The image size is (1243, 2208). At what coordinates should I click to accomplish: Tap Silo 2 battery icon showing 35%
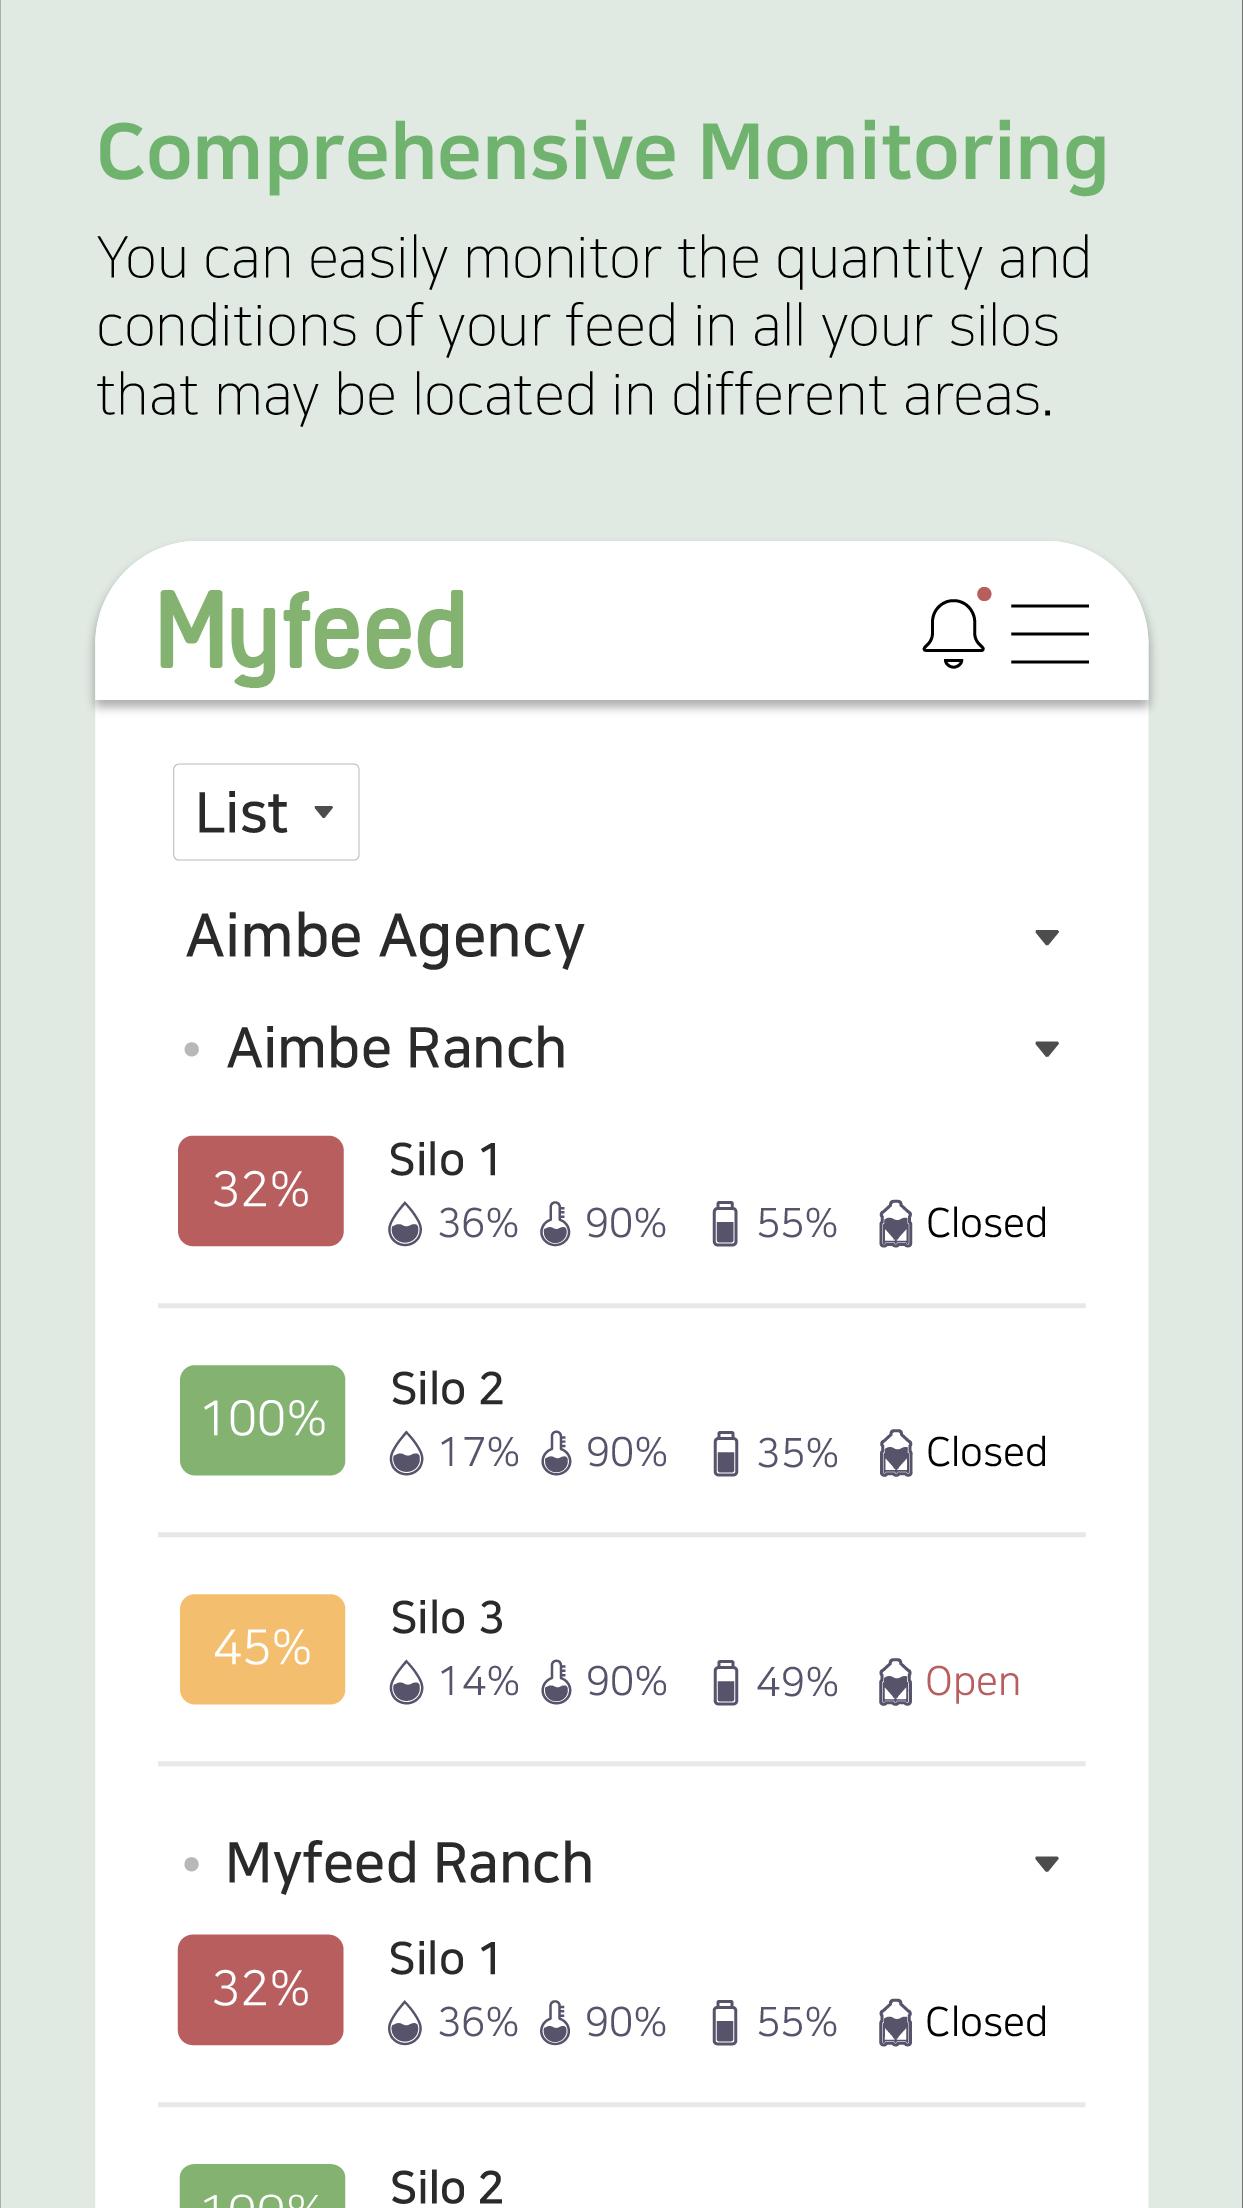coord(726,1453)
